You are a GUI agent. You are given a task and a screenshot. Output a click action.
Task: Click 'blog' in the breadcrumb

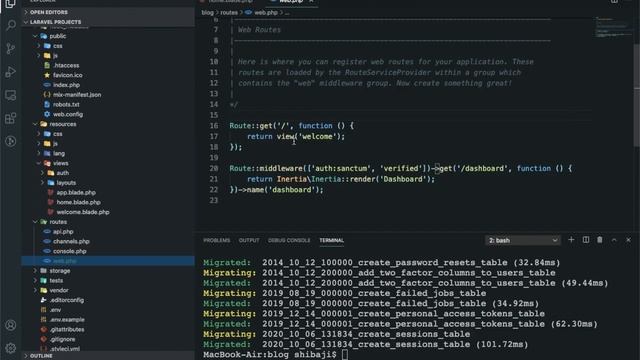pyautogui.click(x=207, y=13)
